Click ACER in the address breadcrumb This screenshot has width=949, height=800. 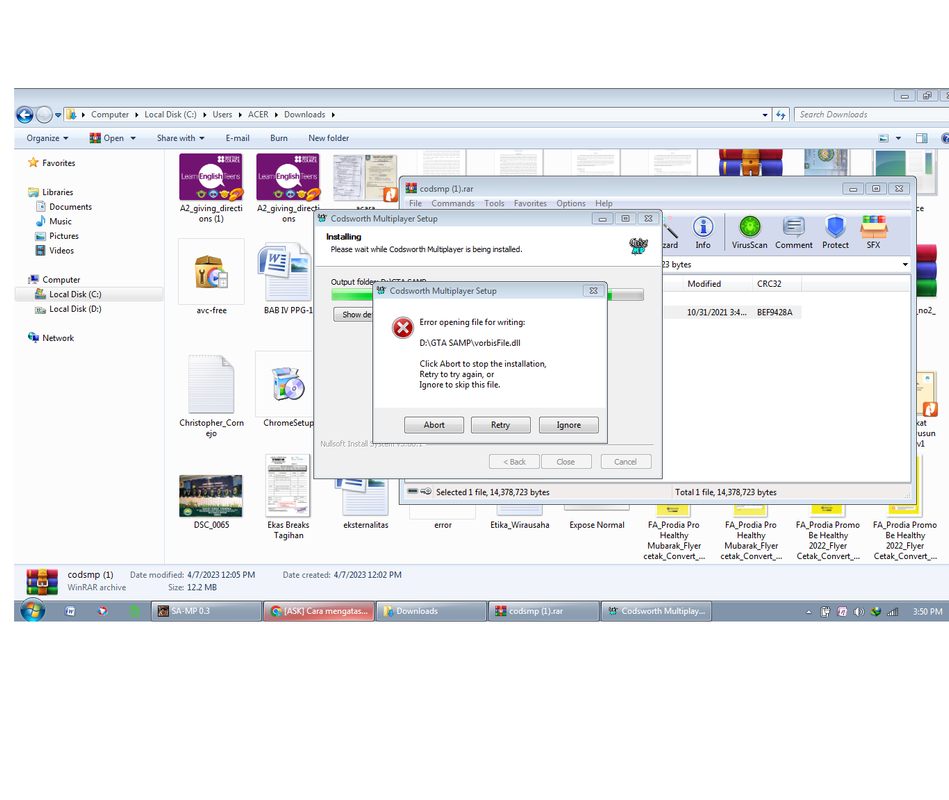[258, 114]
